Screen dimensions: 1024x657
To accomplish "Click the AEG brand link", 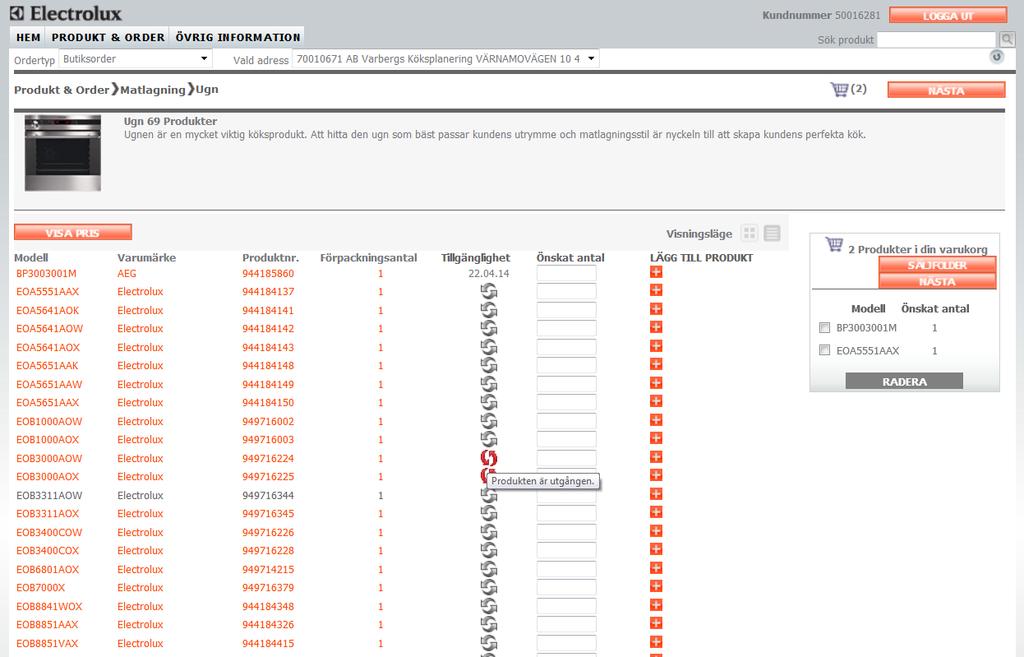I will pyautogui.click(x=127, y=274).
